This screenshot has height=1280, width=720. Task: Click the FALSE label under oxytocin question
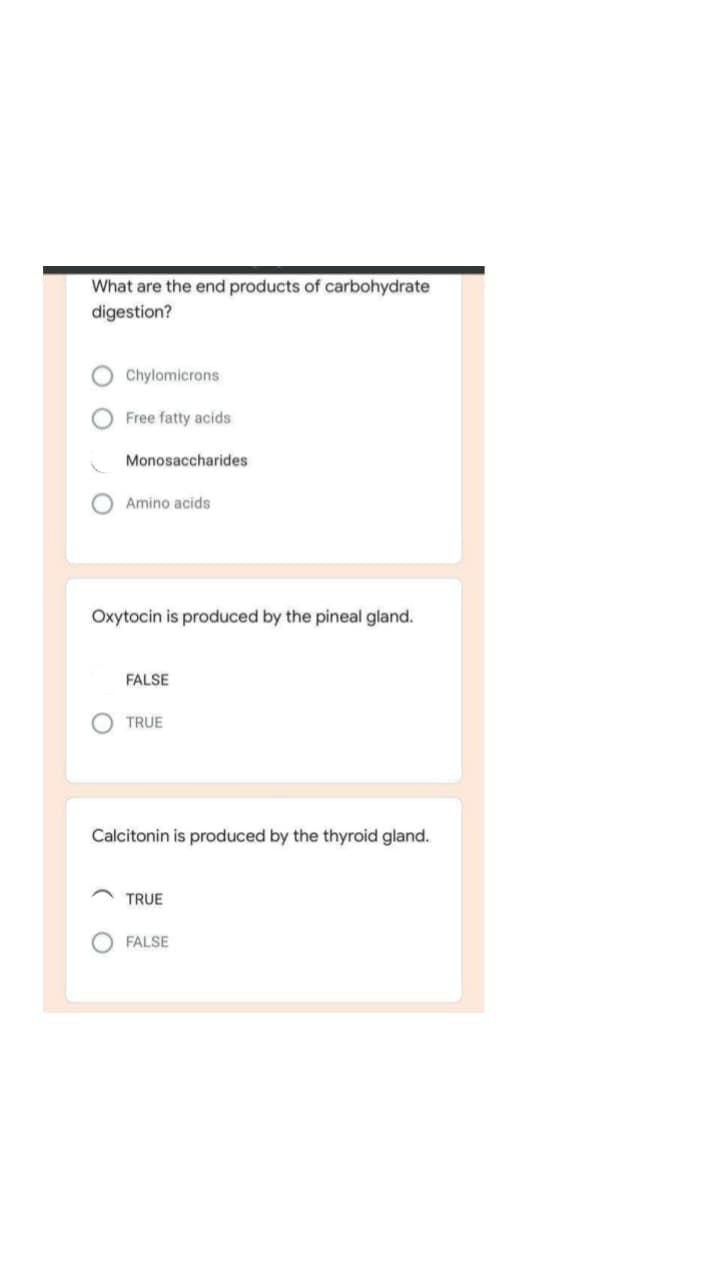pyautogui.click(x=147, y=679)
